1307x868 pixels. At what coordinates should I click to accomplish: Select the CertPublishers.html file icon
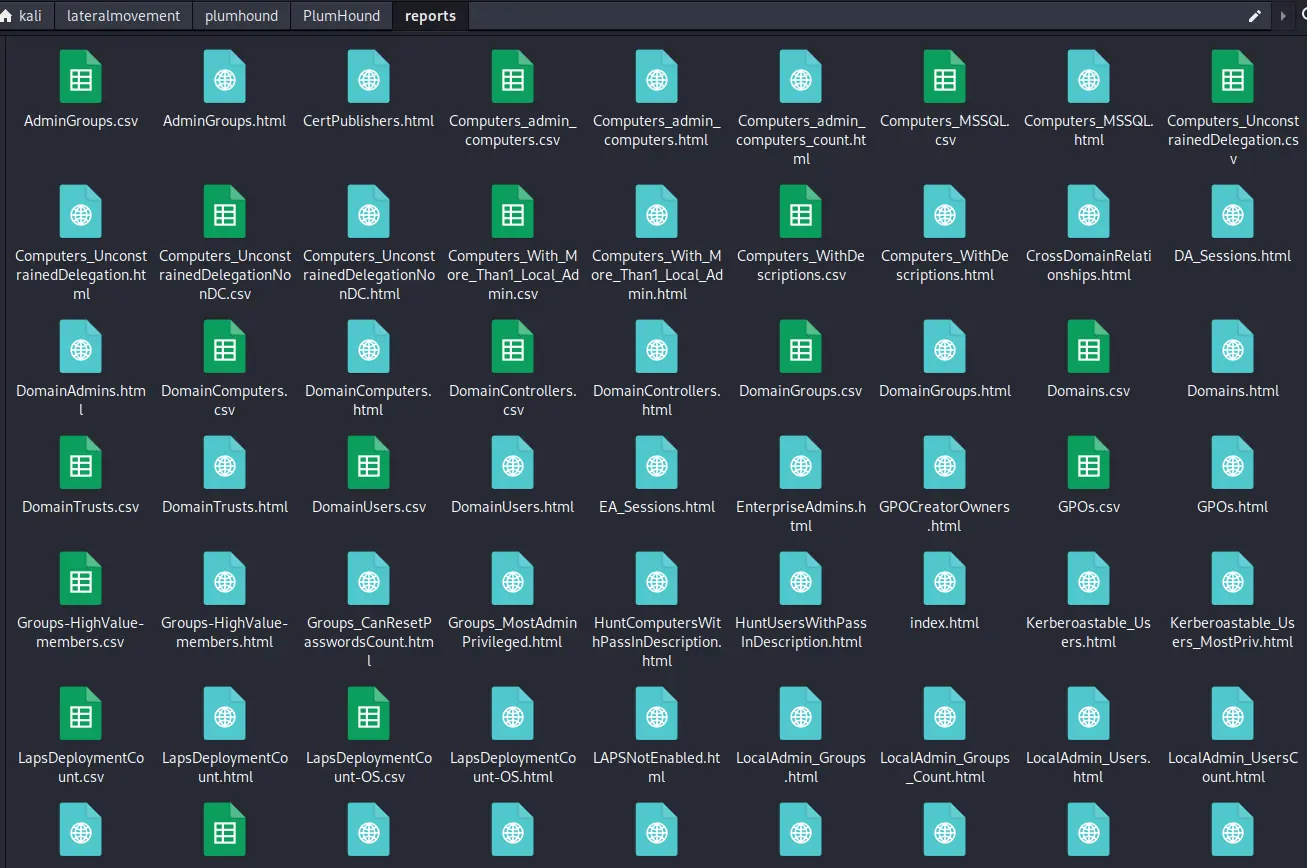pyautogui.click(x=368, y=77)
